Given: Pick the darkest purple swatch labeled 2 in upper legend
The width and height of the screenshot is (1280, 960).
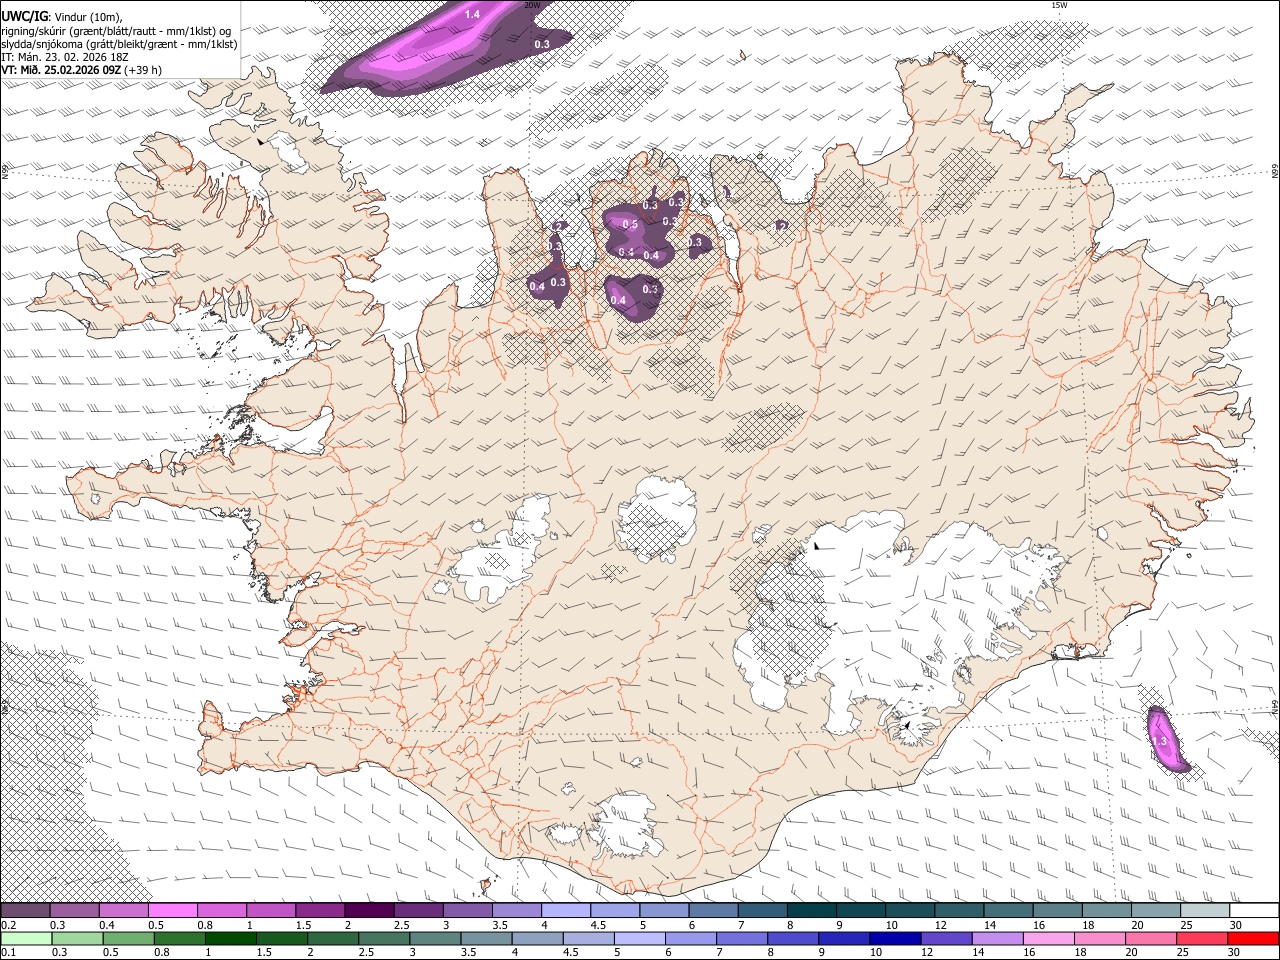Looking at the screenshot, I should click(x=368, y=910).
